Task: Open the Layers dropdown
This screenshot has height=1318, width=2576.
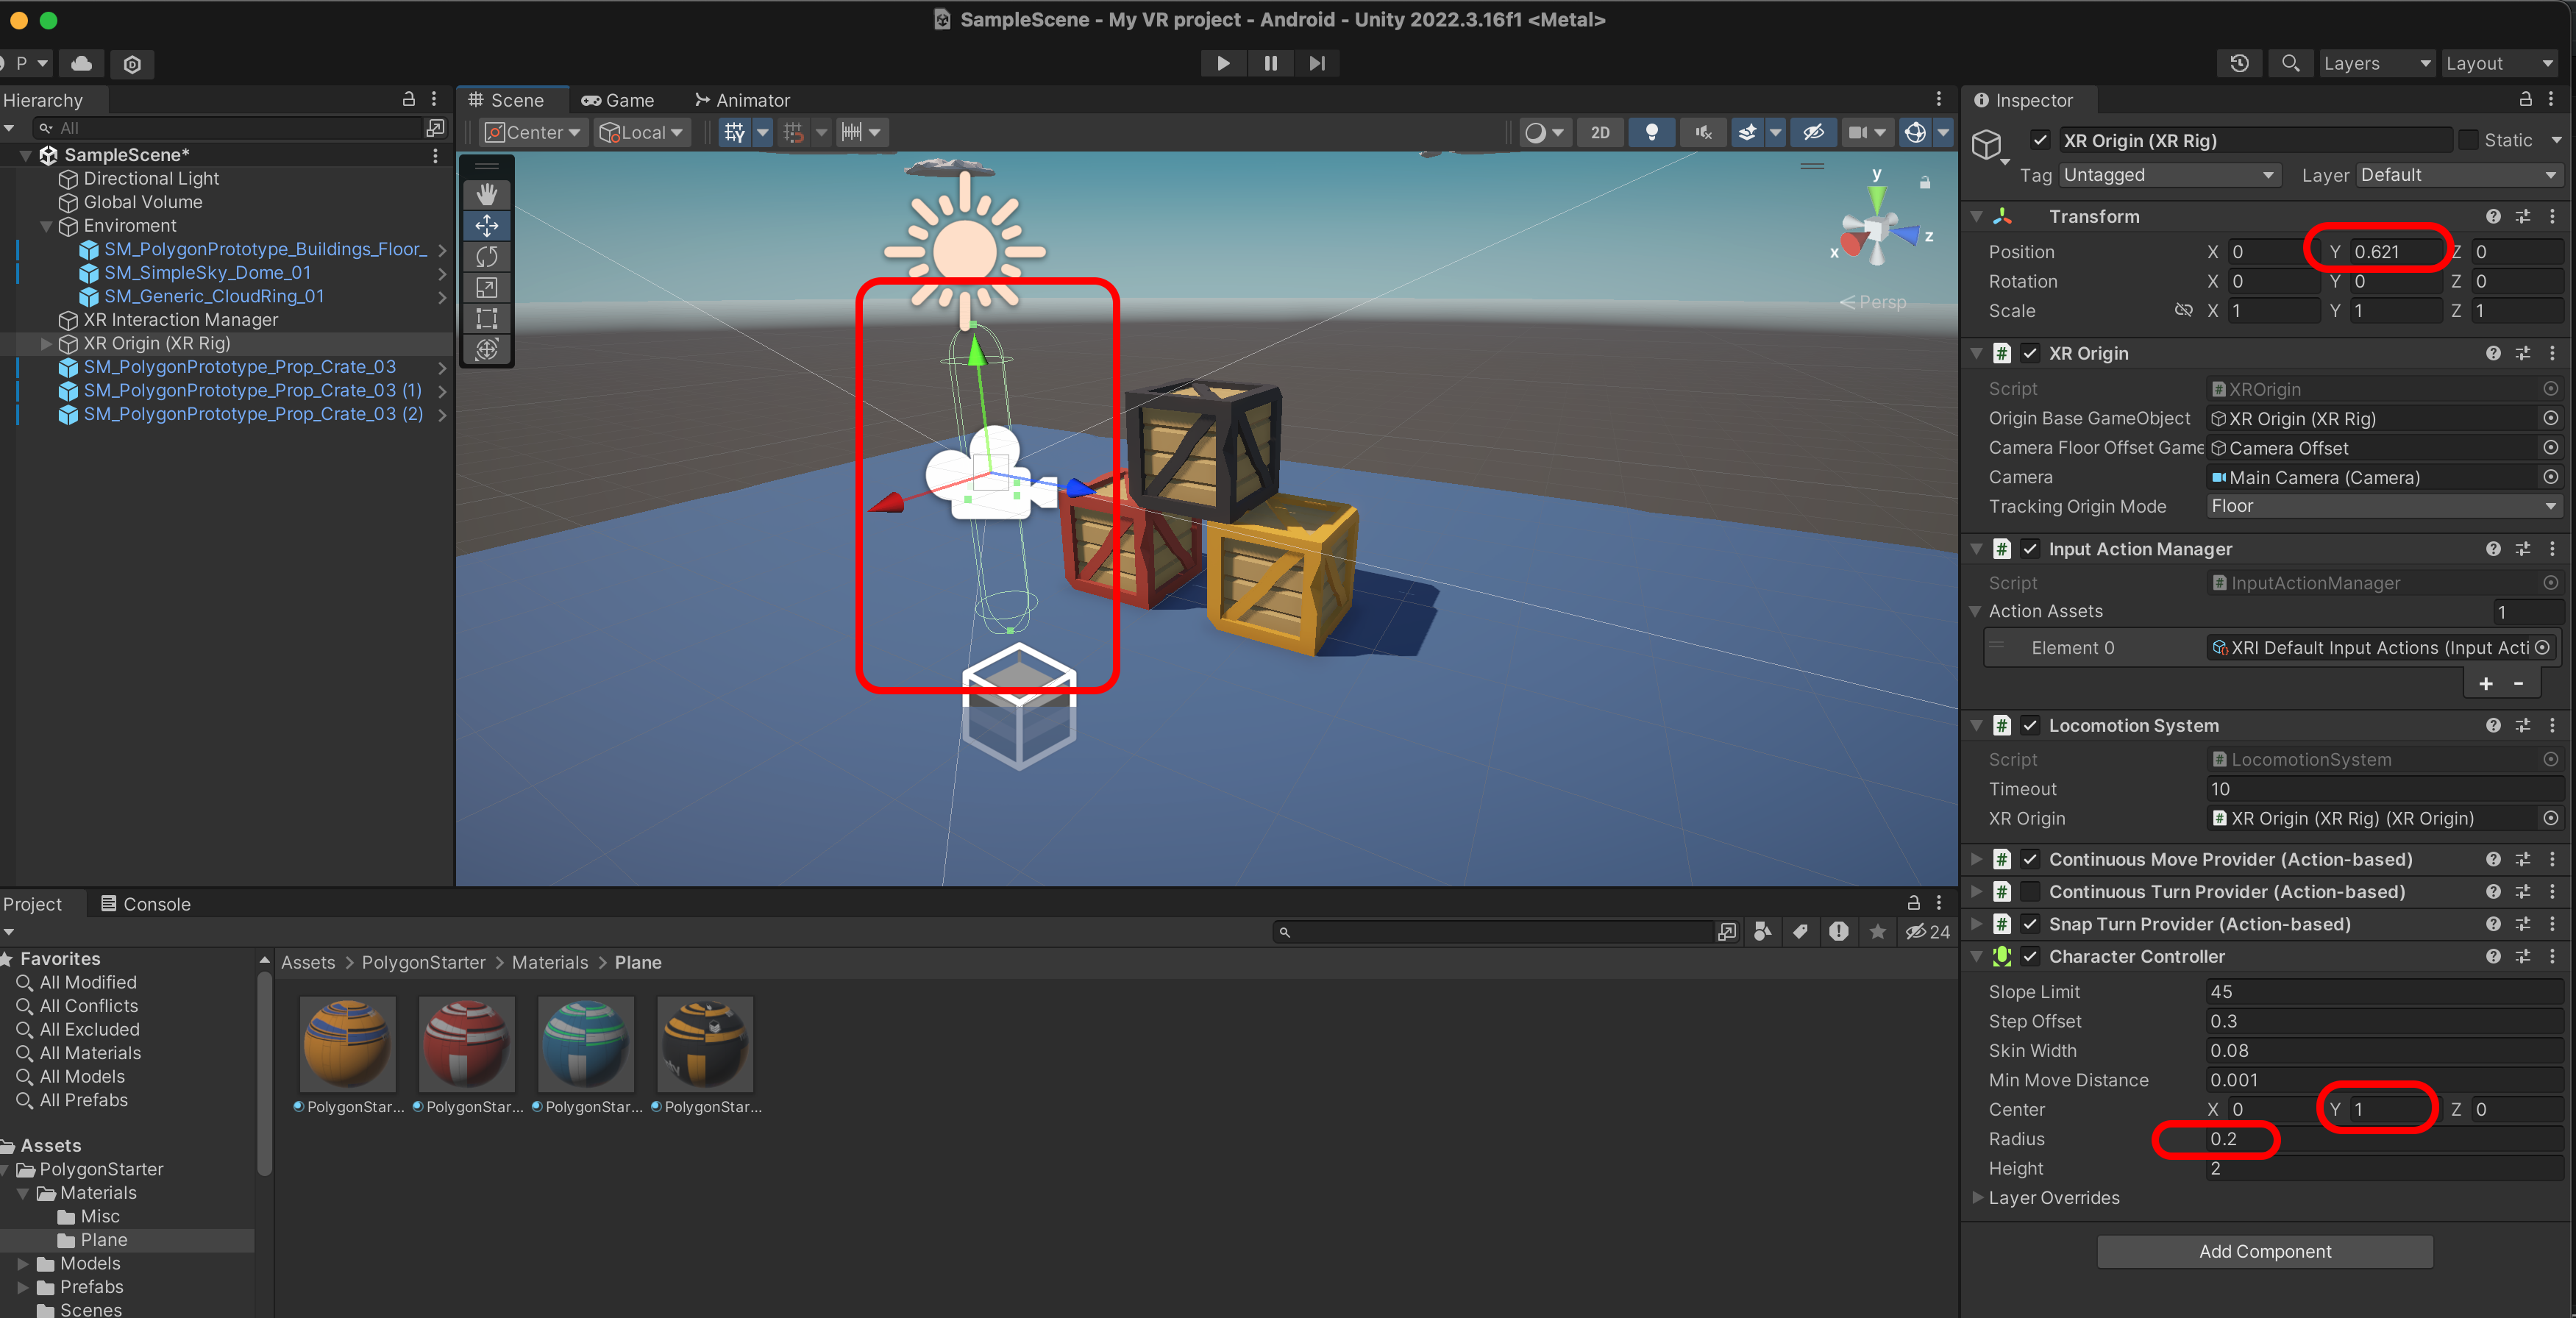Action: click(x=2375, y=63)
